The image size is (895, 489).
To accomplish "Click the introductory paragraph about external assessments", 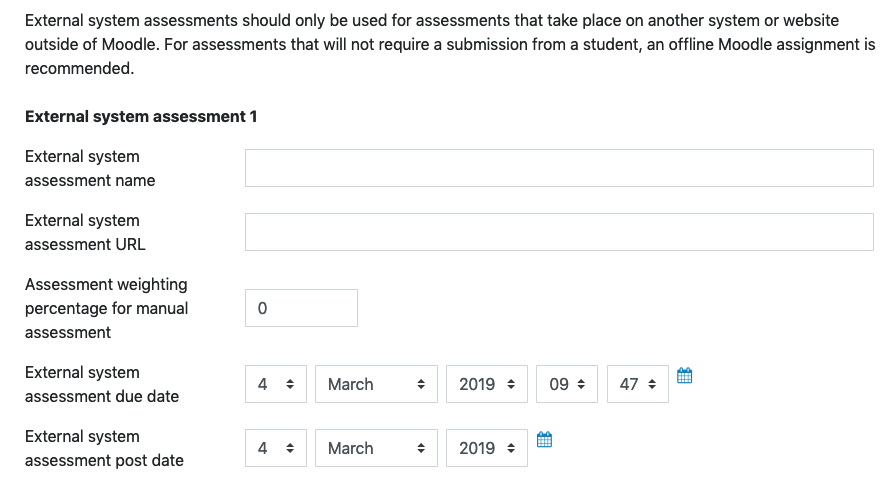I will pyautogui.click(x=450, y=45).
